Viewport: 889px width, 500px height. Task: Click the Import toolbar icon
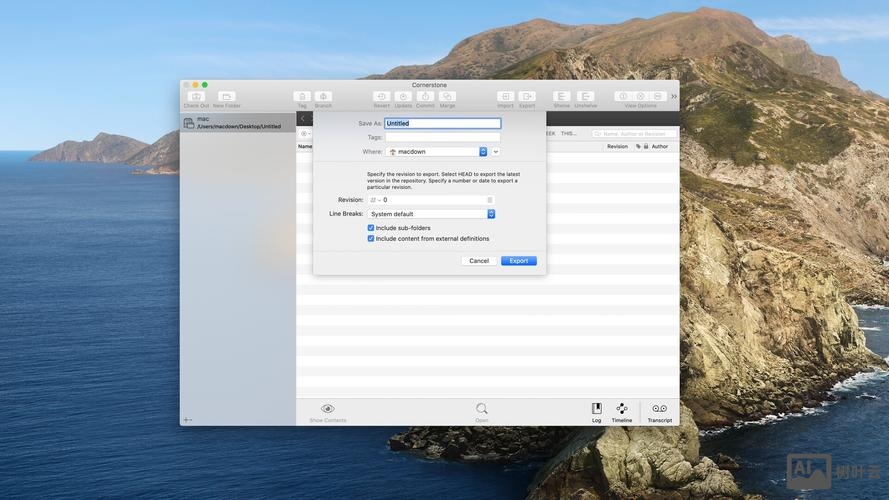click(505, 97)
